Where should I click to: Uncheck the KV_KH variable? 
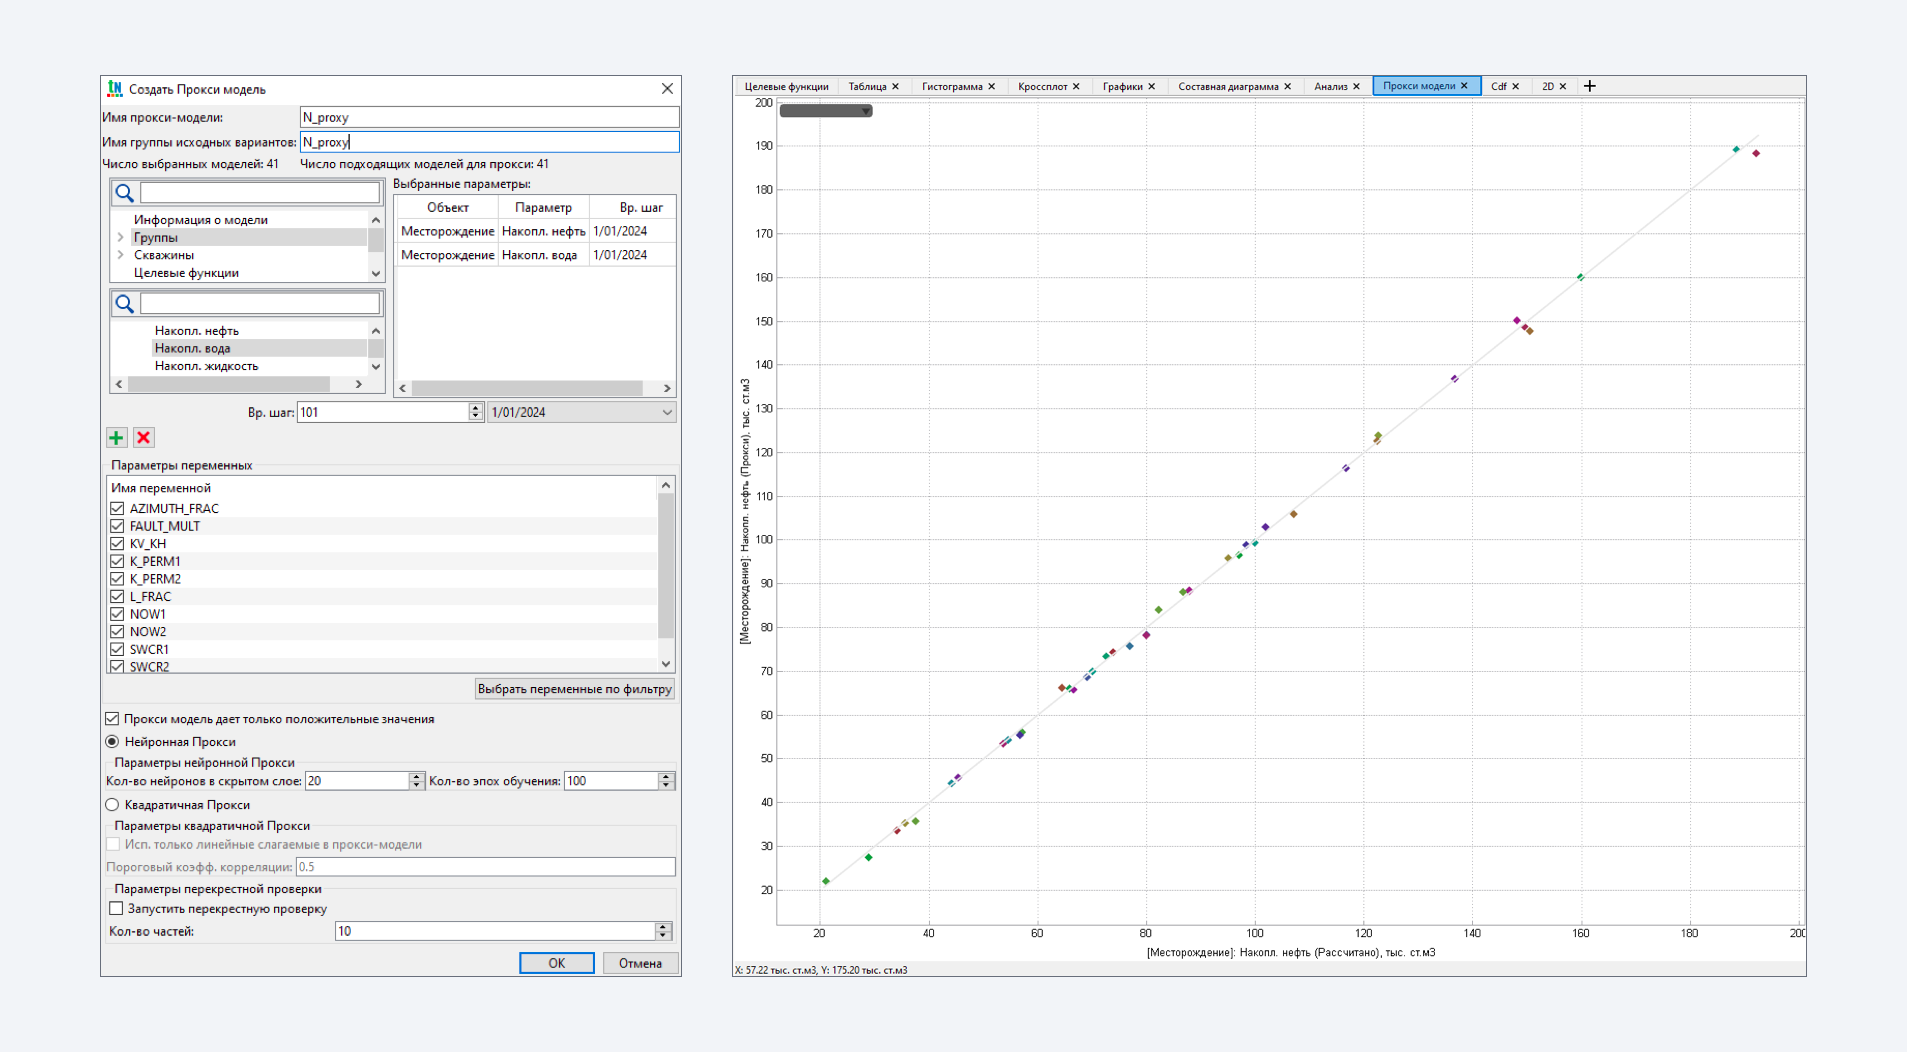(117, 544)
